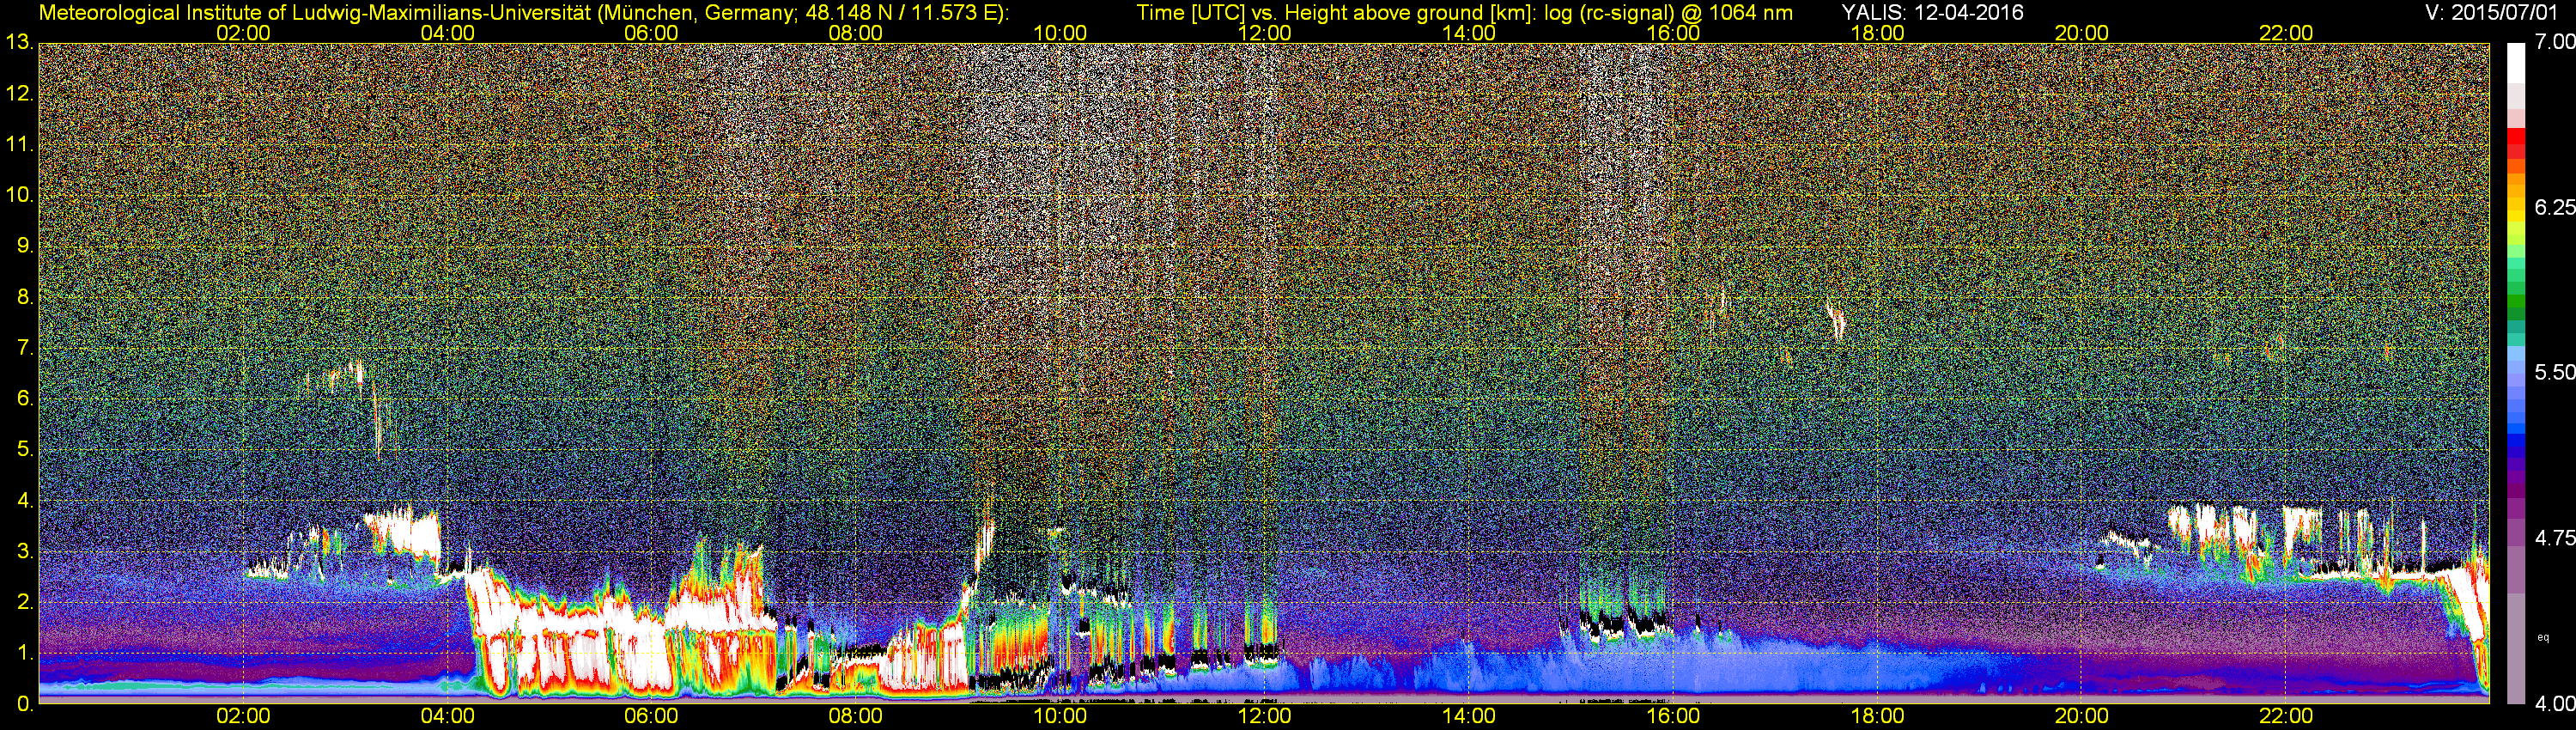Click the 02:00 label on the top time axis

(243, 33)
